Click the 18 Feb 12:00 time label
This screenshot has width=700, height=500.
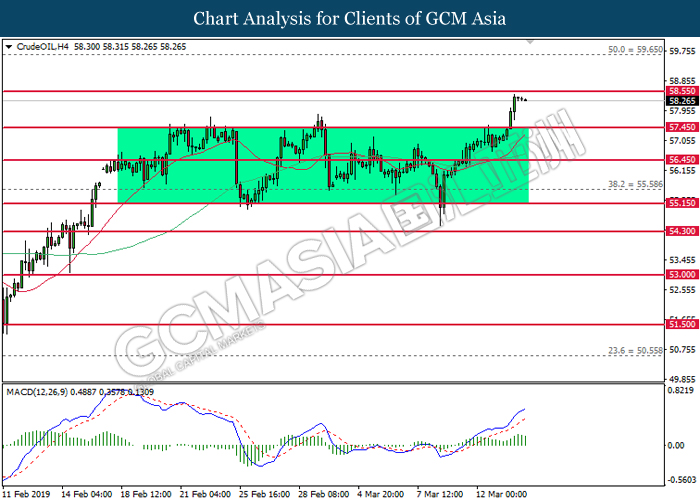(x=146, y=494)
